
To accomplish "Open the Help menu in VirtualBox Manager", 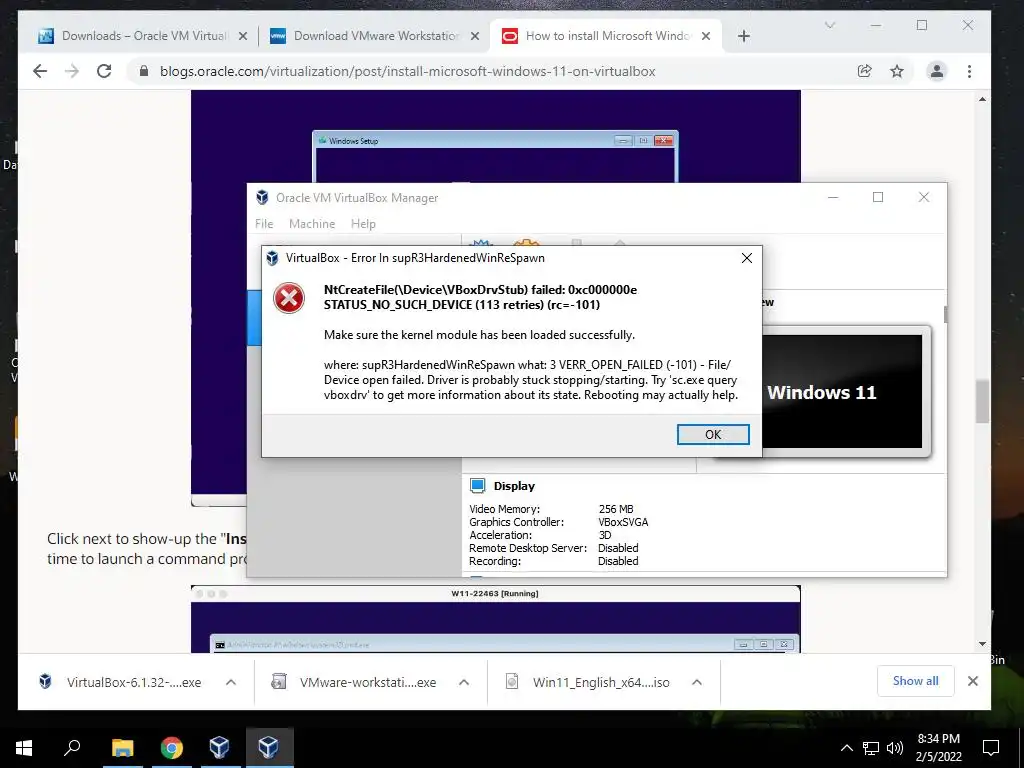I will pyautogui.click(x=363, y=223).
